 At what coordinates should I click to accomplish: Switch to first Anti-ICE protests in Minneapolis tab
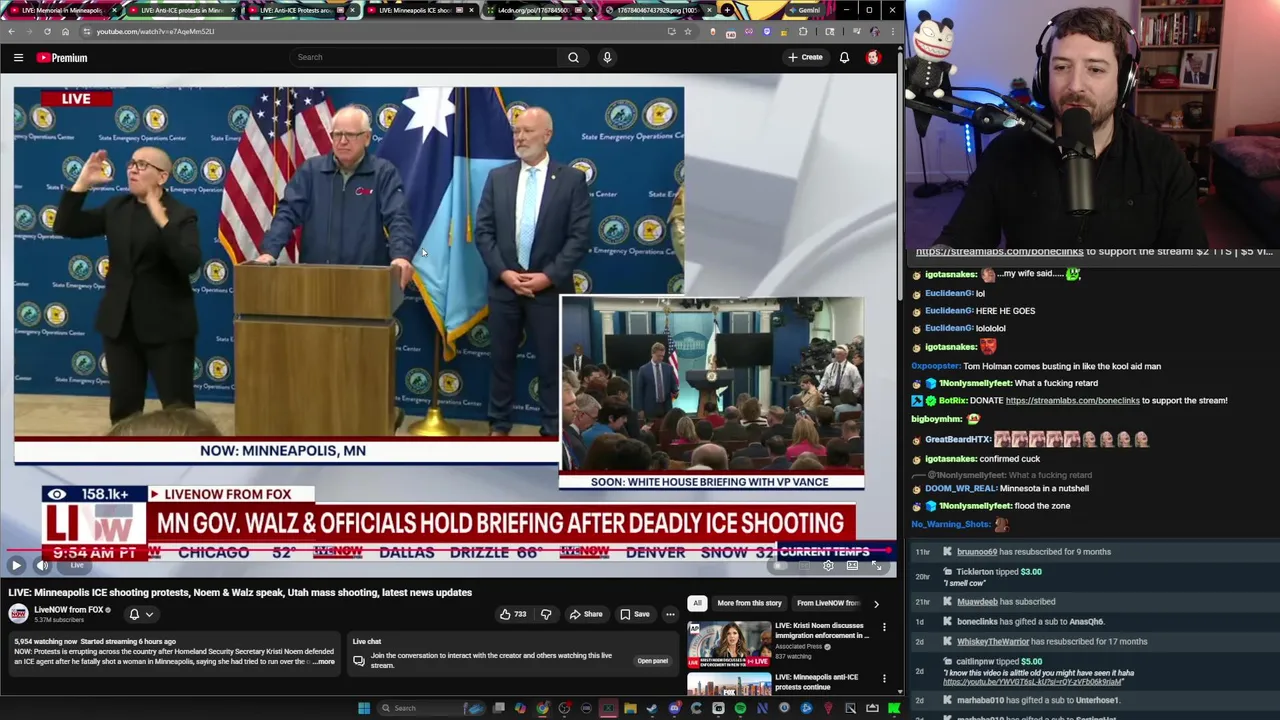click(x=182, y=10)
